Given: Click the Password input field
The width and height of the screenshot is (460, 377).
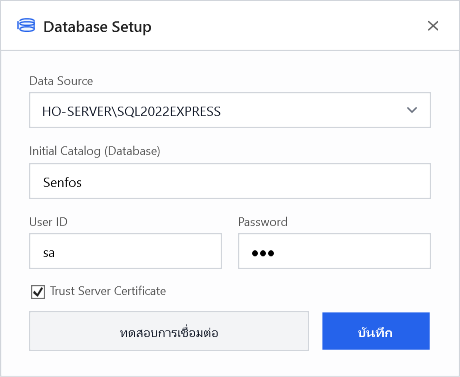Looking at the screenshot, I should pos(334,251).
